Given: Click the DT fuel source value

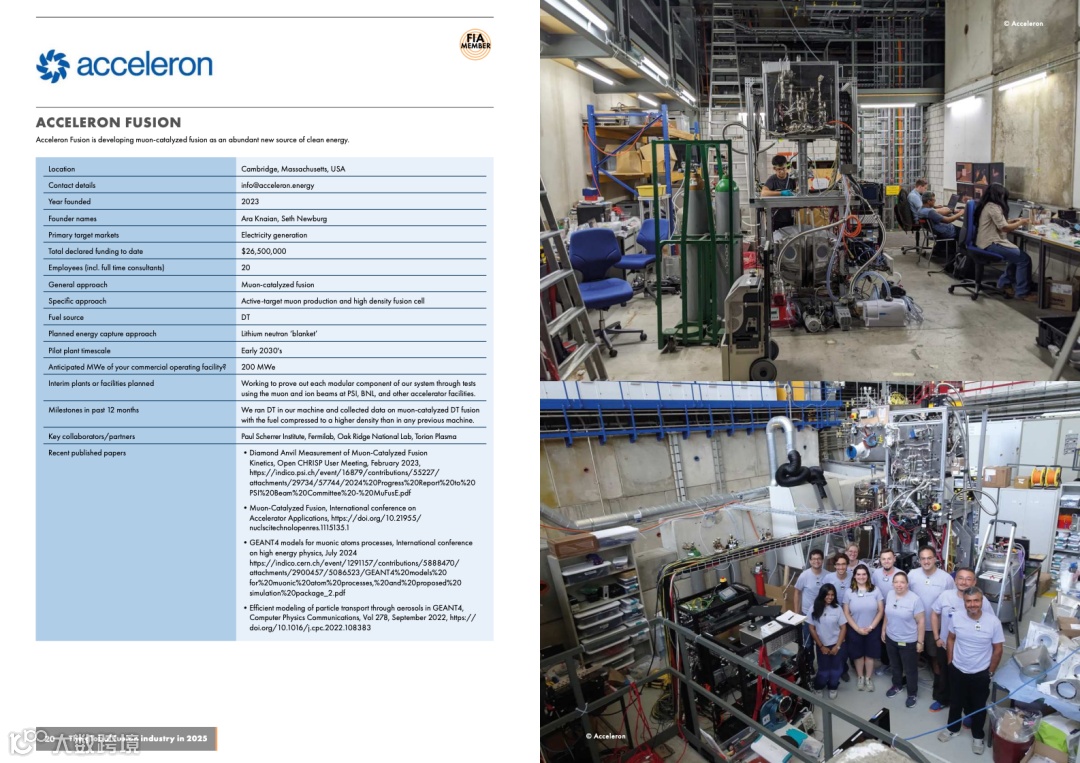Looking at the screenshot, I should pyautogui.click(x=246, y=317).
